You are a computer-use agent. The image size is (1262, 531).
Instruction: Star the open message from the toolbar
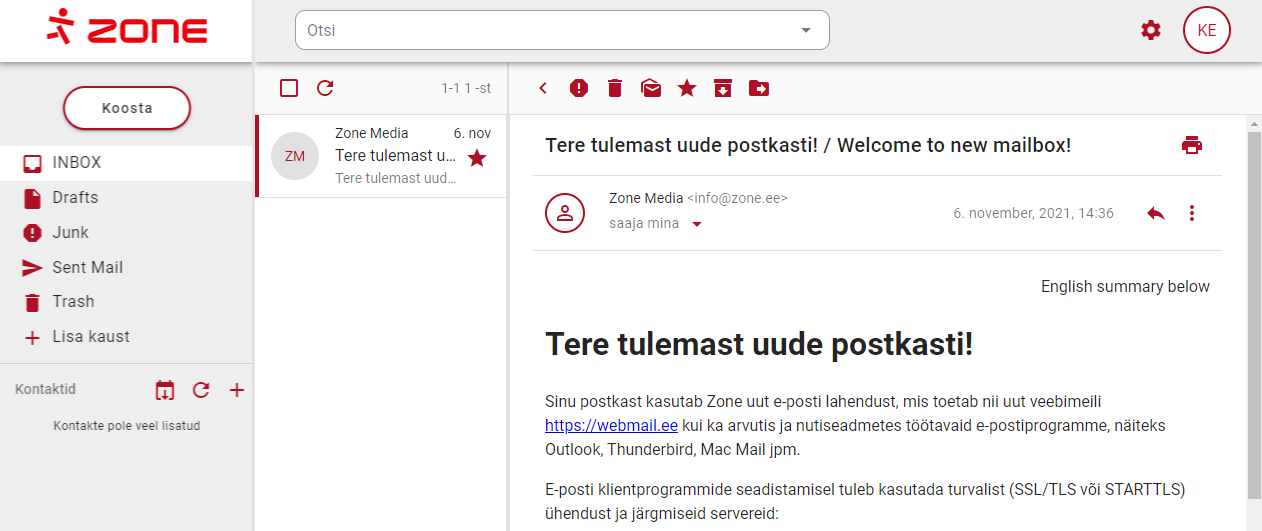click(x=687, y=88)
